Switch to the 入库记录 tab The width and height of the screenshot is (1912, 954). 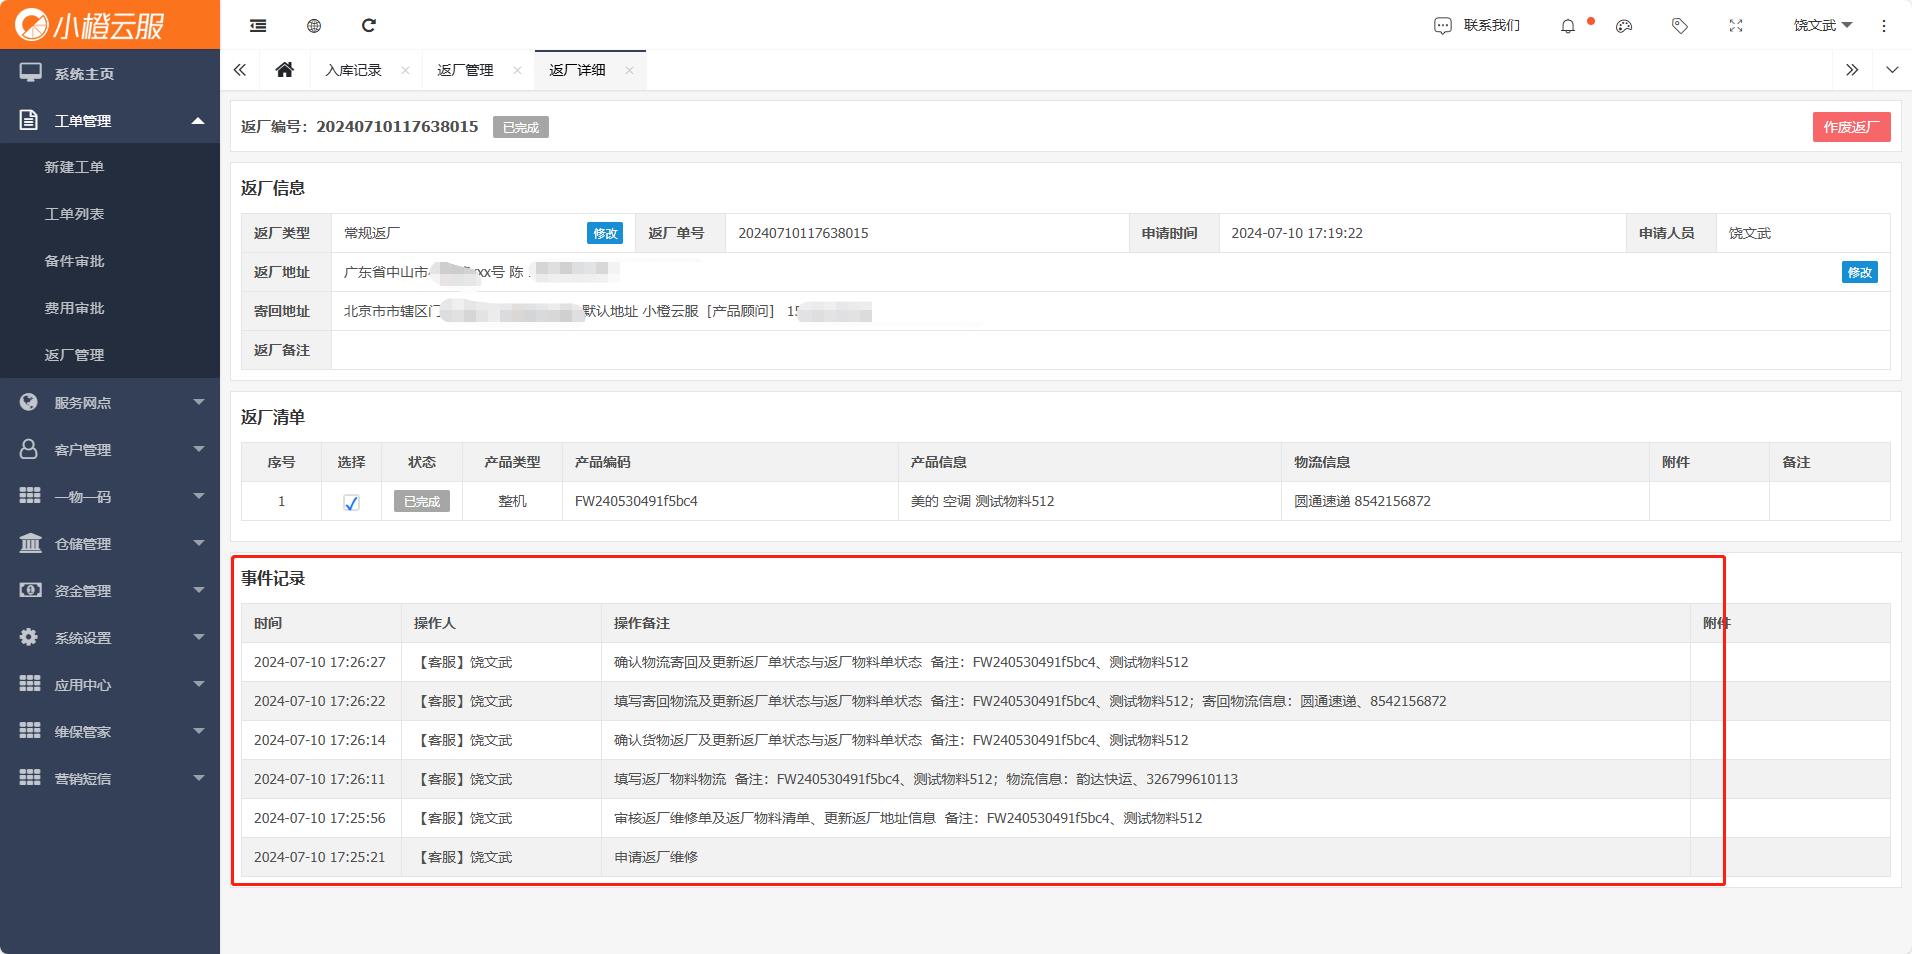[x=353, y=70]
